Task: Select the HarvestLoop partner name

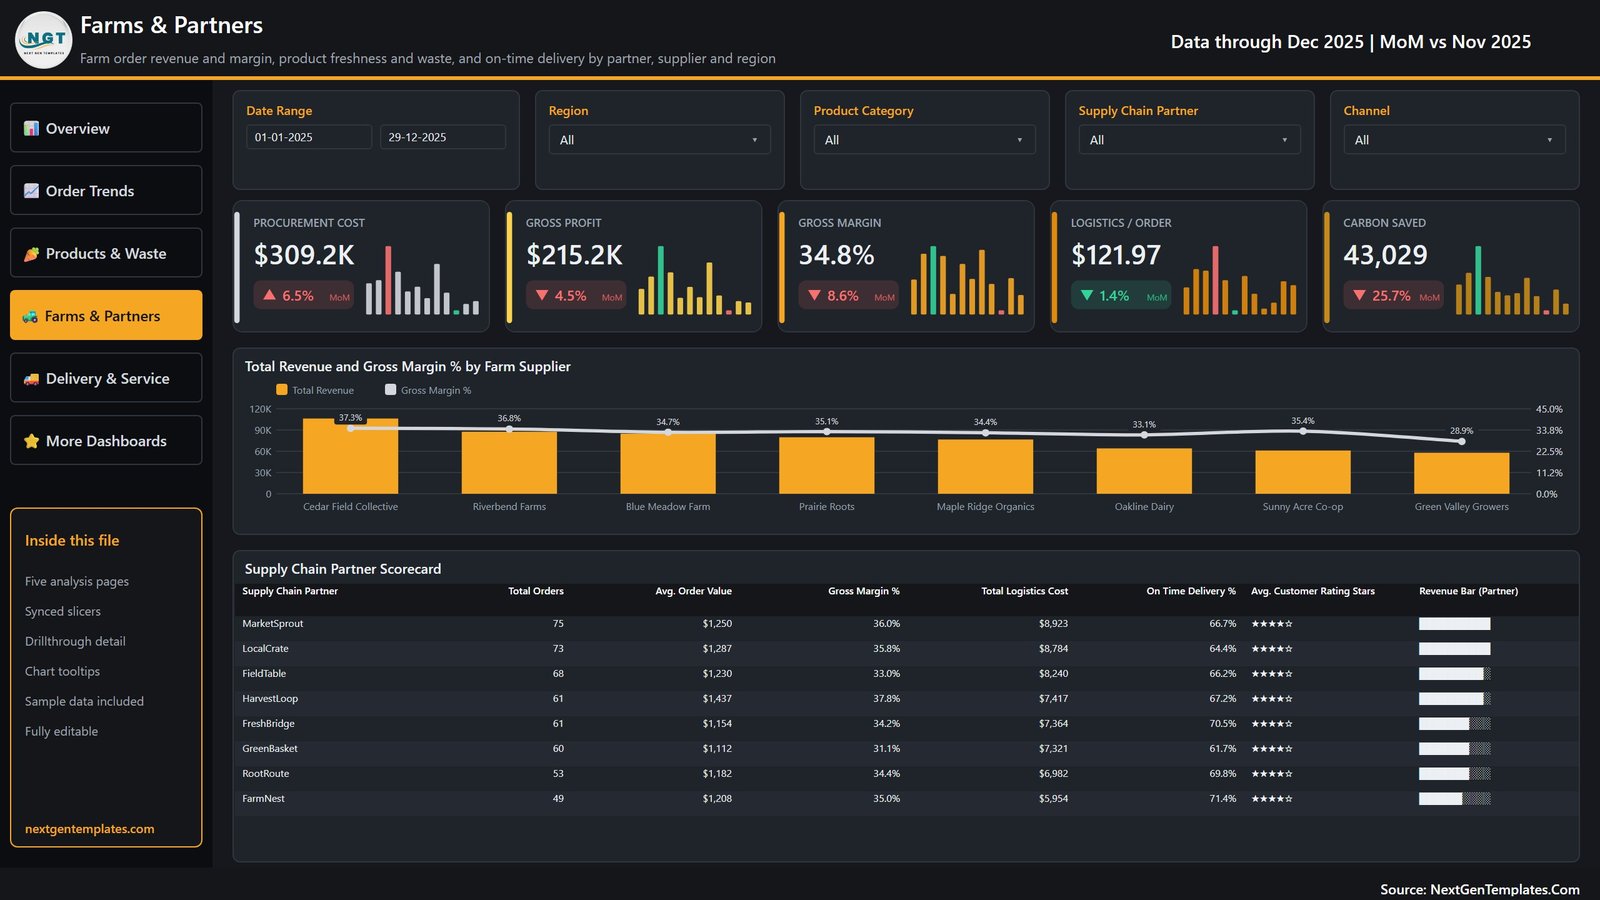Action: click(270, 699)
